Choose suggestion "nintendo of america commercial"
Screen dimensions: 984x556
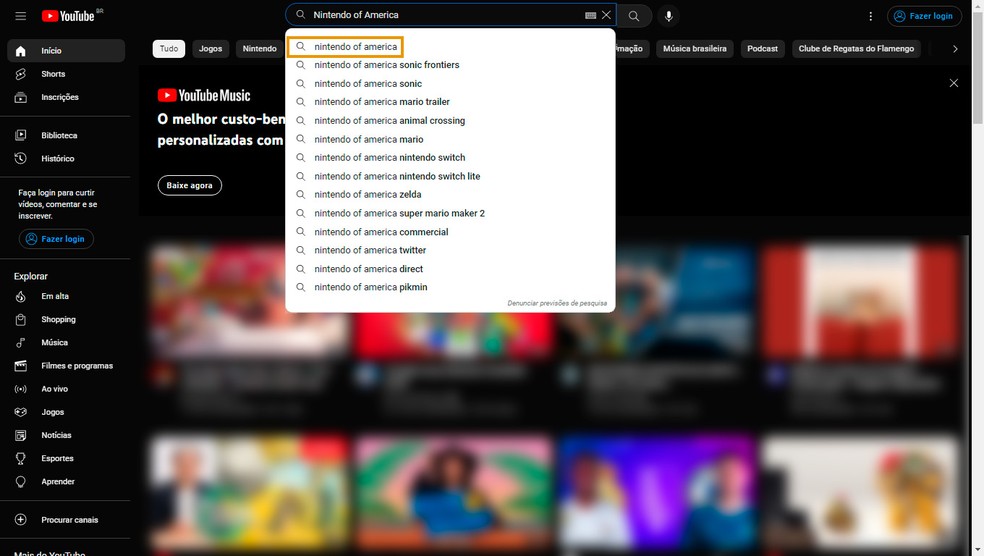click(x=450, y=232)
